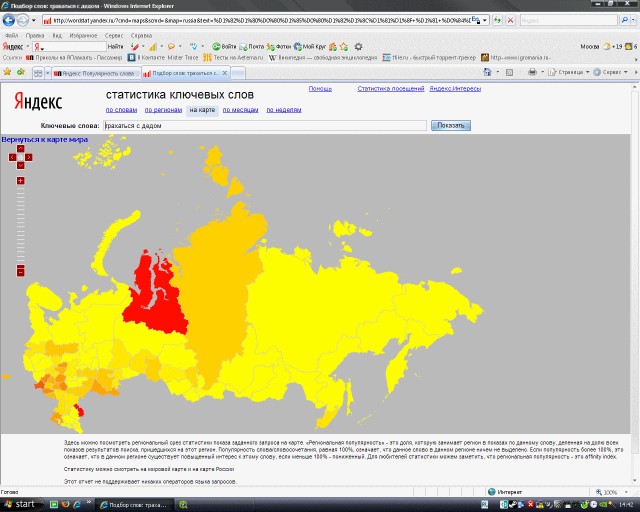Viewport: 640px width, 512px height.
Task: Open the по неделям view
Action: 284,110
